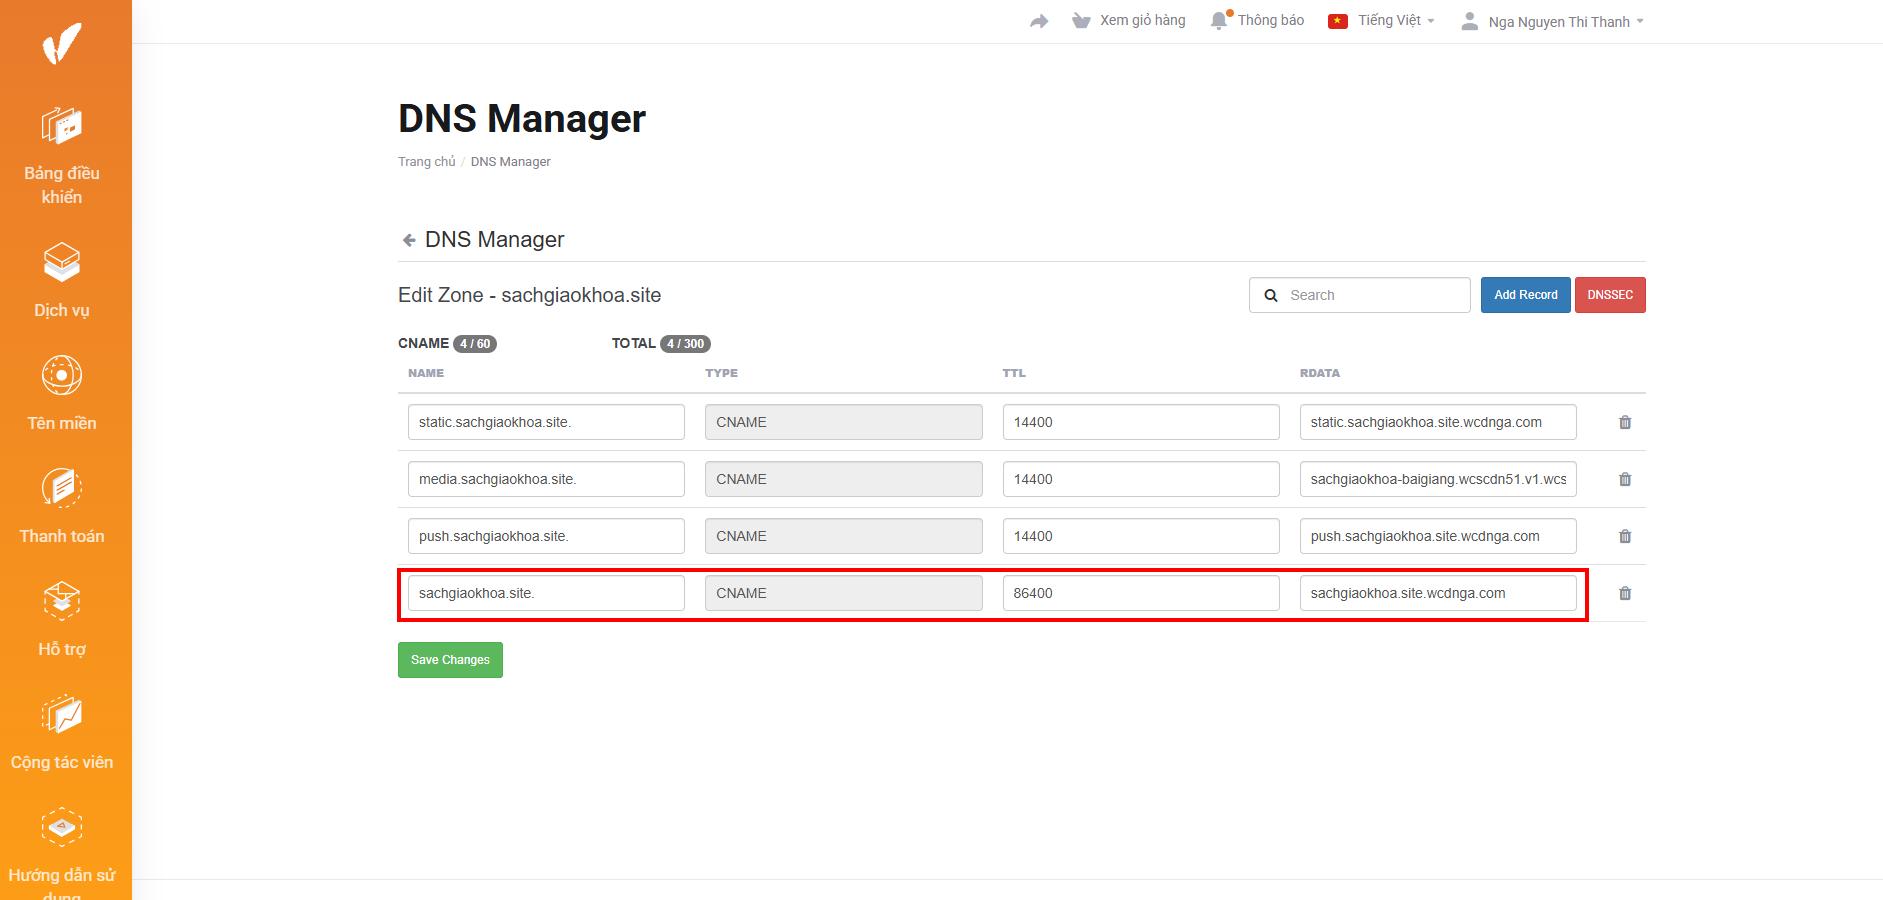Click the Bảng điều khiển dashboard sidebar icon
The width and height of the screenshot is (1883, 900).
62,127
